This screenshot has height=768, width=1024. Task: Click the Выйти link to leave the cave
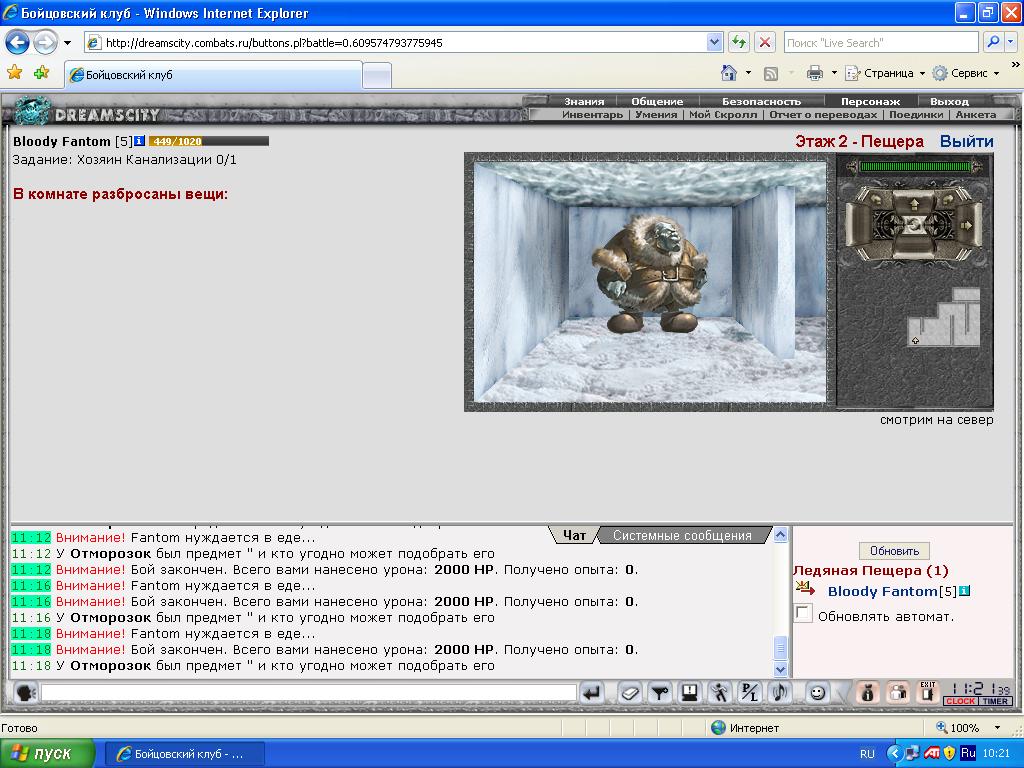(x=967, y=141)
